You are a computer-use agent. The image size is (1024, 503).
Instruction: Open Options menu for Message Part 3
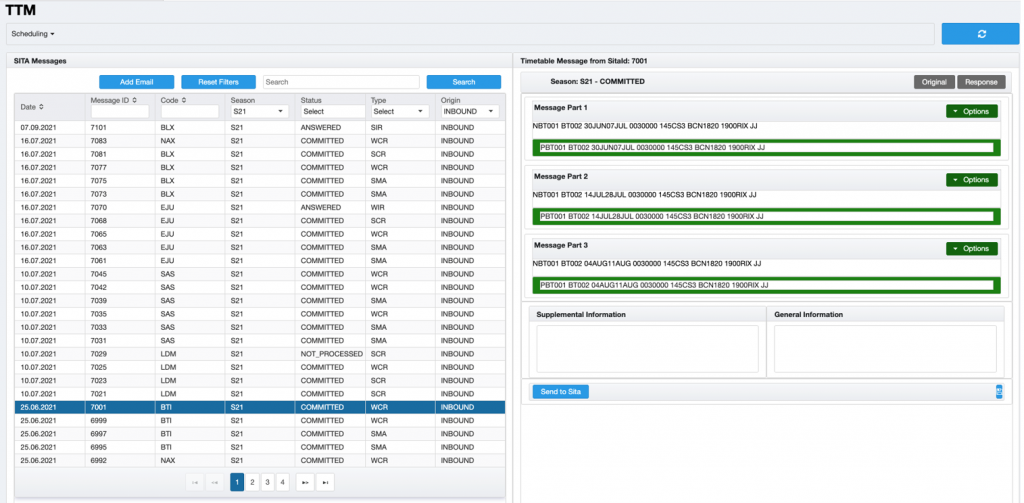coord(971,248)
